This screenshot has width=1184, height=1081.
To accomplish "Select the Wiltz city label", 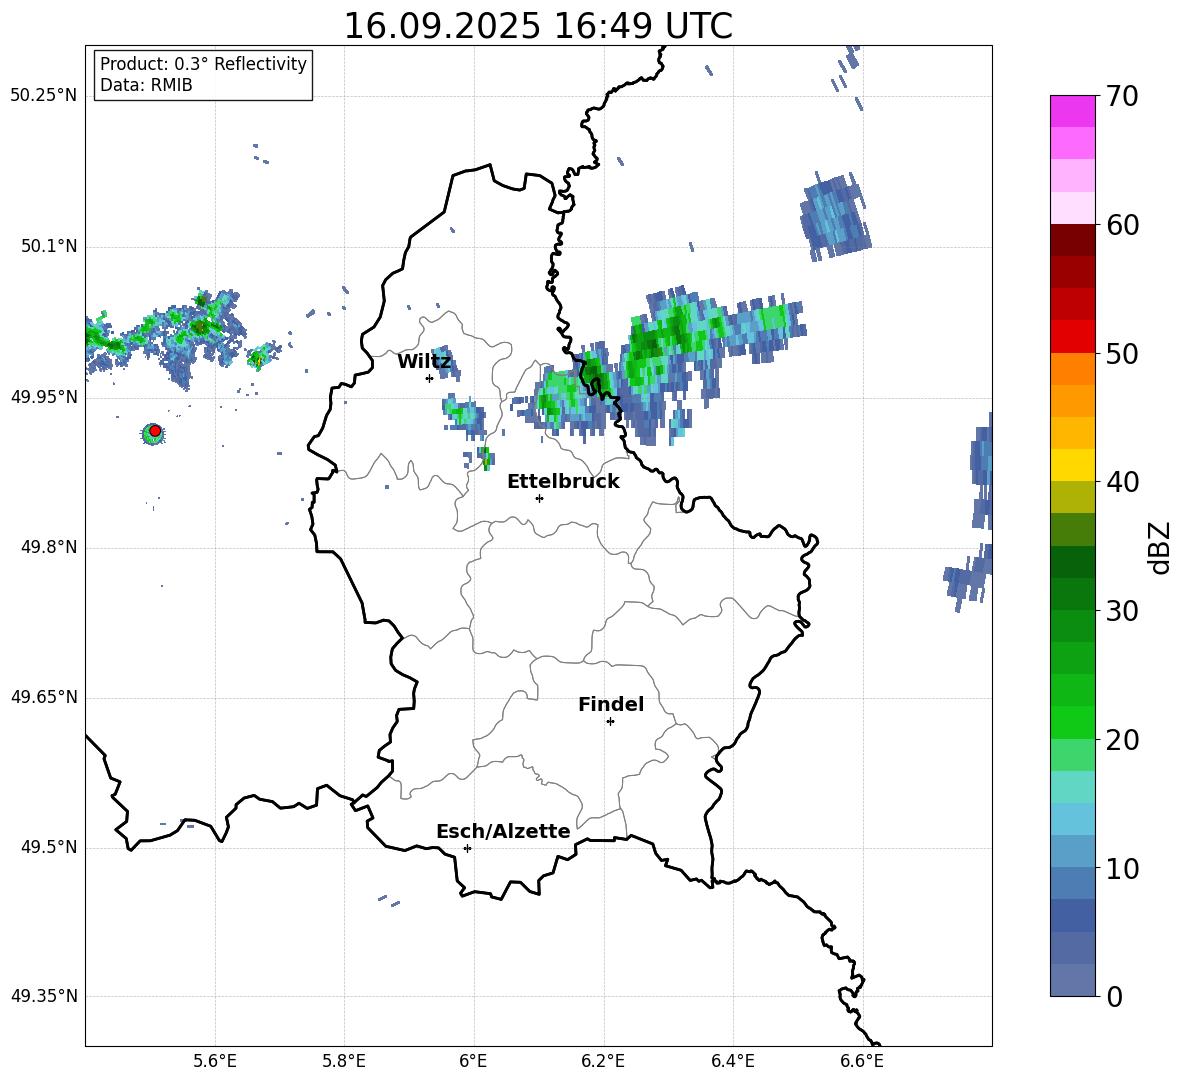I will click(424, 362).
